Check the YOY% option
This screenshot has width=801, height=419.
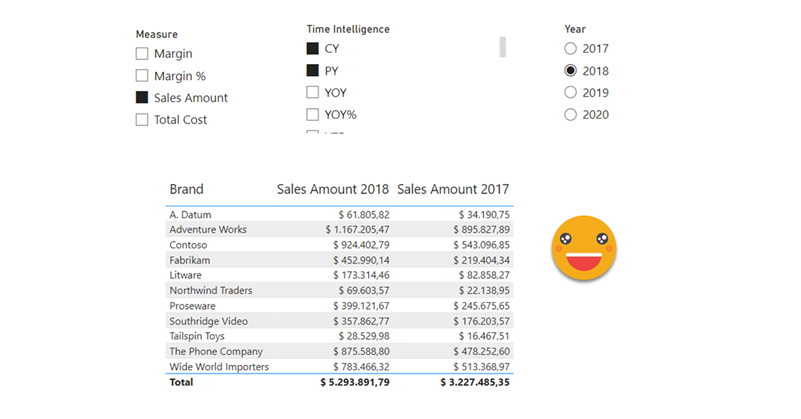(313, 114)
